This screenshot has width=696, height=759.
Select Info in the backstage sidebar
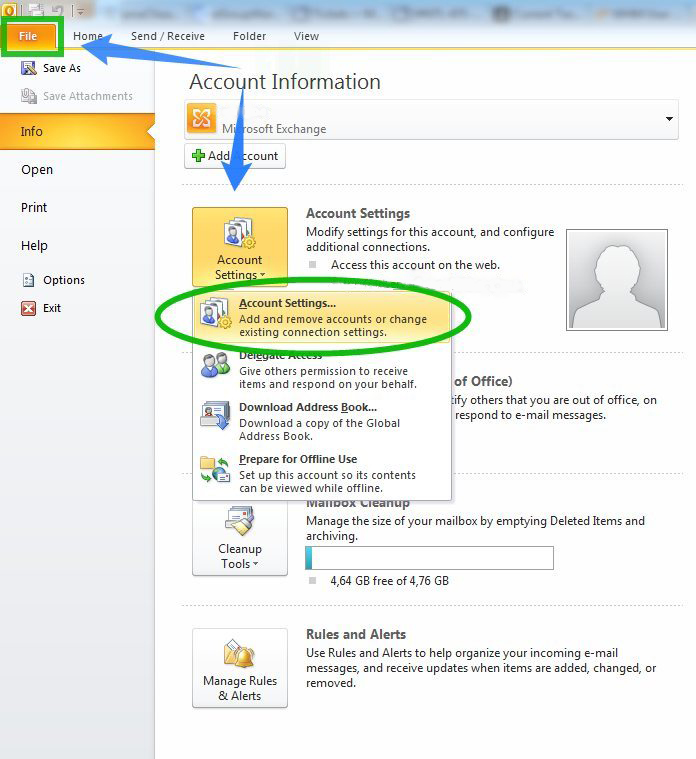click(77, 131)
